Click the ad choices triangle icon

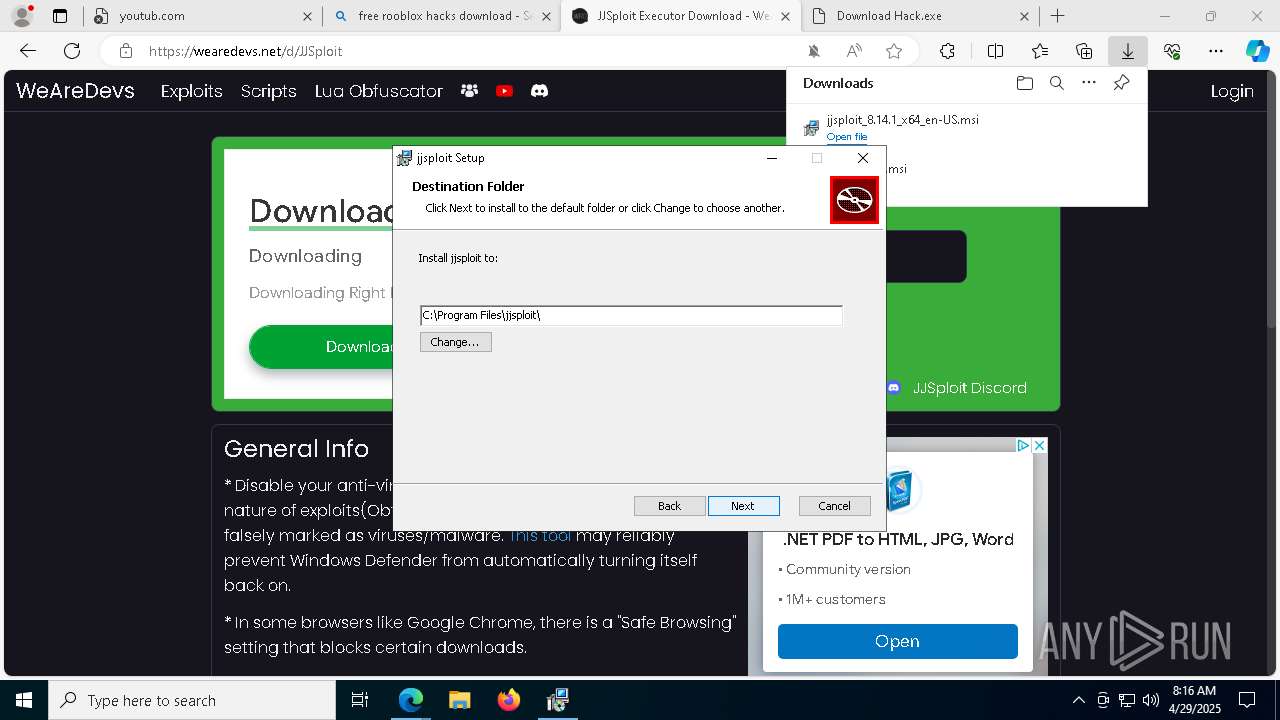[1023, 446]
